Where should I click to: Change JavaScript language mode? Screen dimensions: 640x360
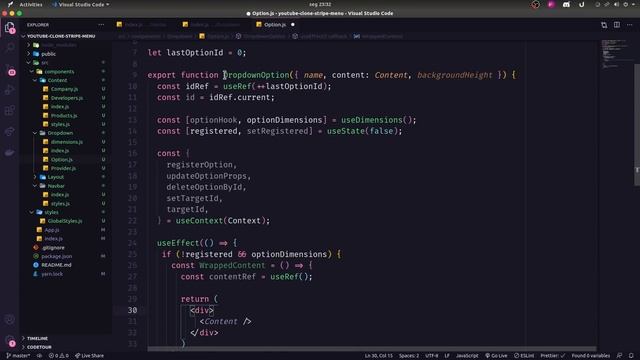pyautogui.click(x=467, y=356)
